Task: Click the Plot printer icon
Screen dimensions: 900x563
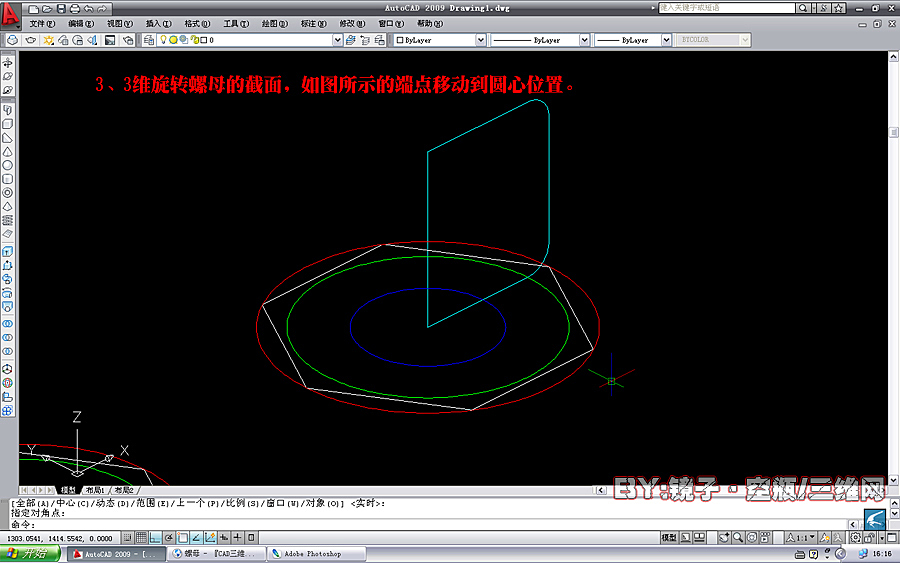Action: coord(75,9)
